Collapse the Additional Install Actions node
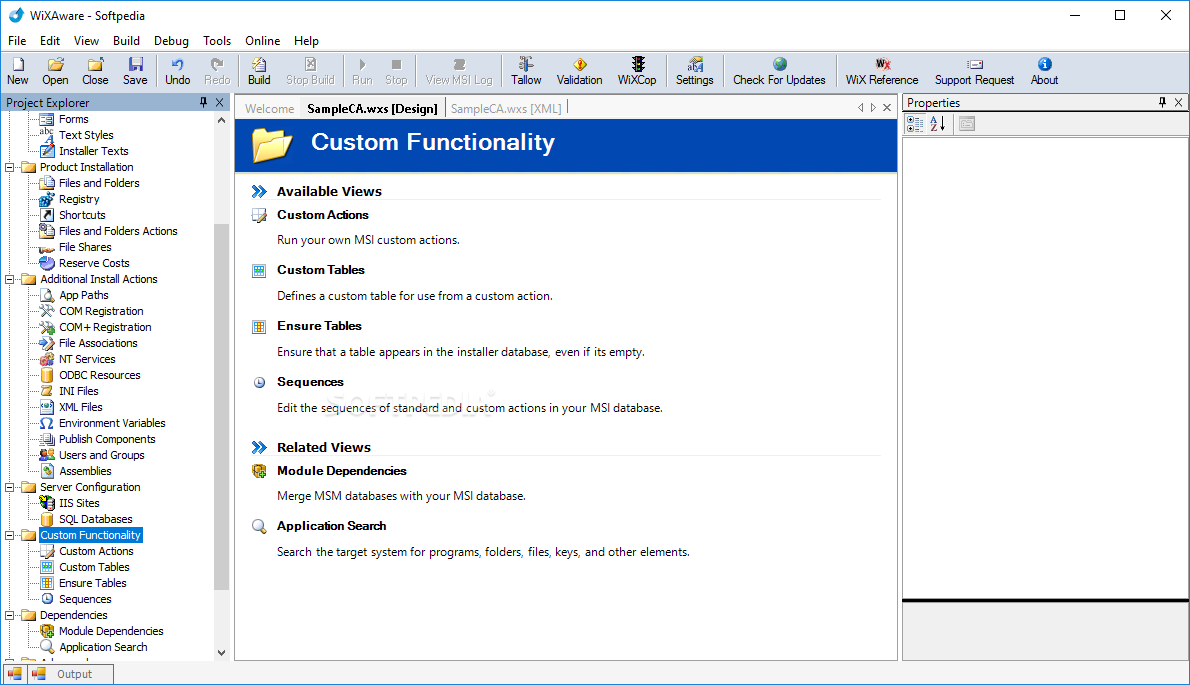Image resolution: width=1190 pixels, height=685 pixels. click(10, 279)
